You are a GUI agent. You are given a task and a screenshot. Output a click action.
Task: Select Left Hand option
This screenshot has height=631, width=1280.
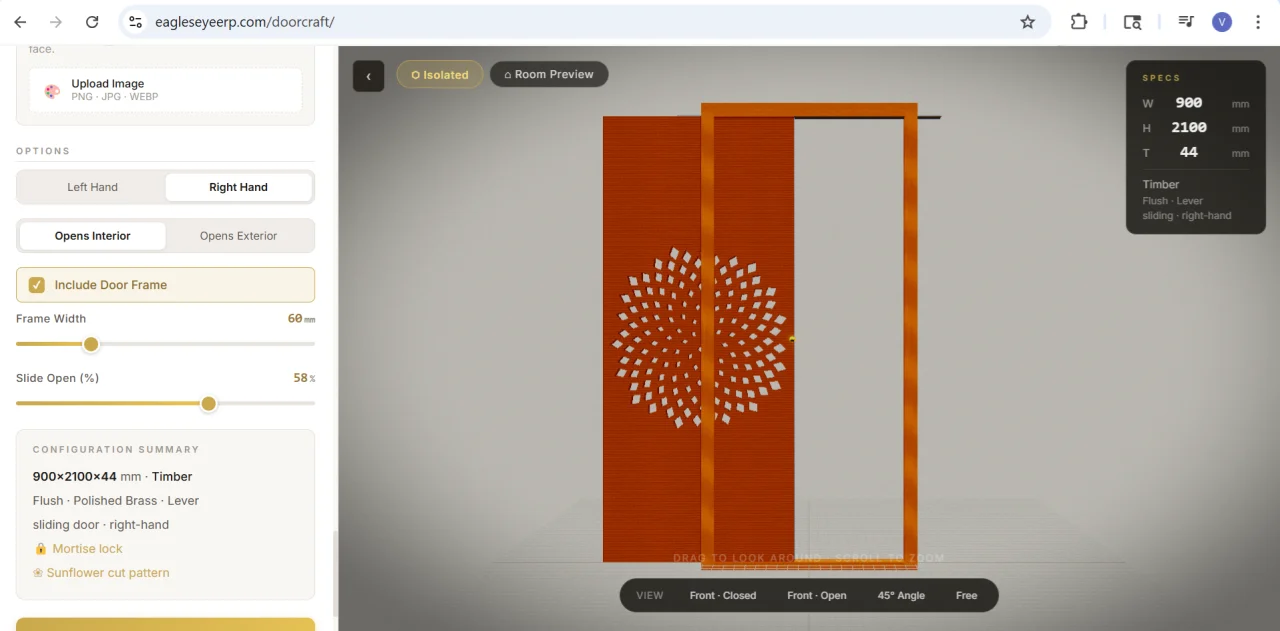[92, 187]
